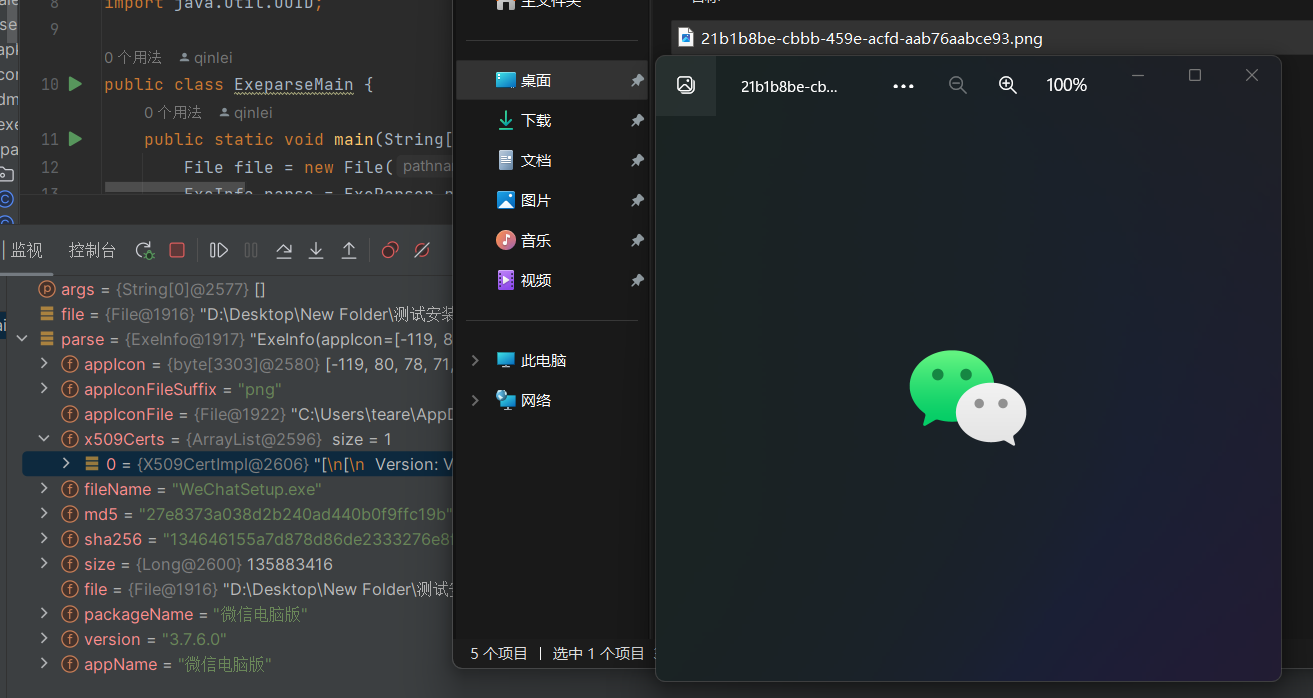Open the photo viewer gallery icon

[686, 86]
